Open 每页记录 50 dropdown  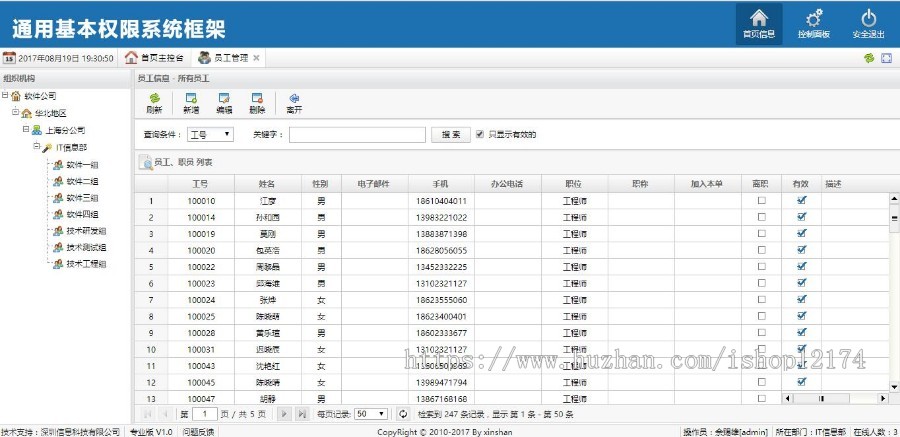[371, 413]
